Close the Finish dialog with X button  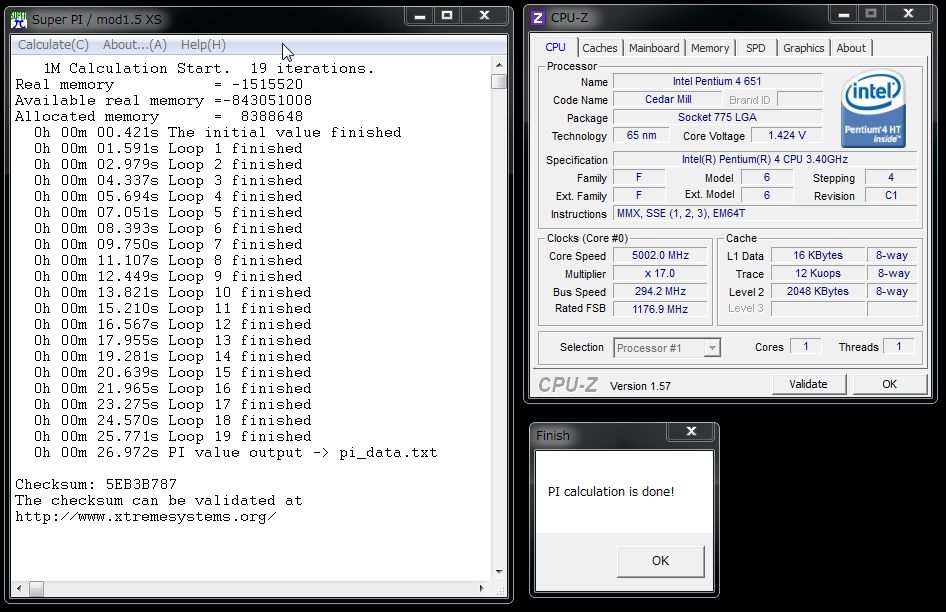[691, 433]
